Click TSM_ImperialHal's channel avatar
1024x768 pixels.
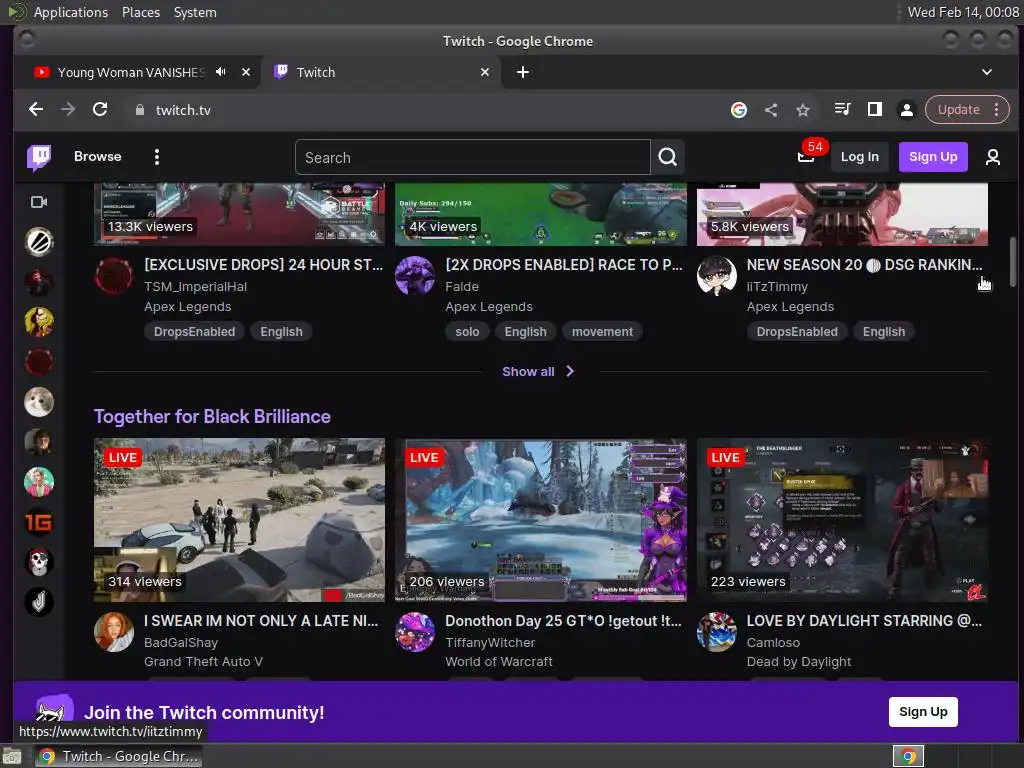[114, 276]
